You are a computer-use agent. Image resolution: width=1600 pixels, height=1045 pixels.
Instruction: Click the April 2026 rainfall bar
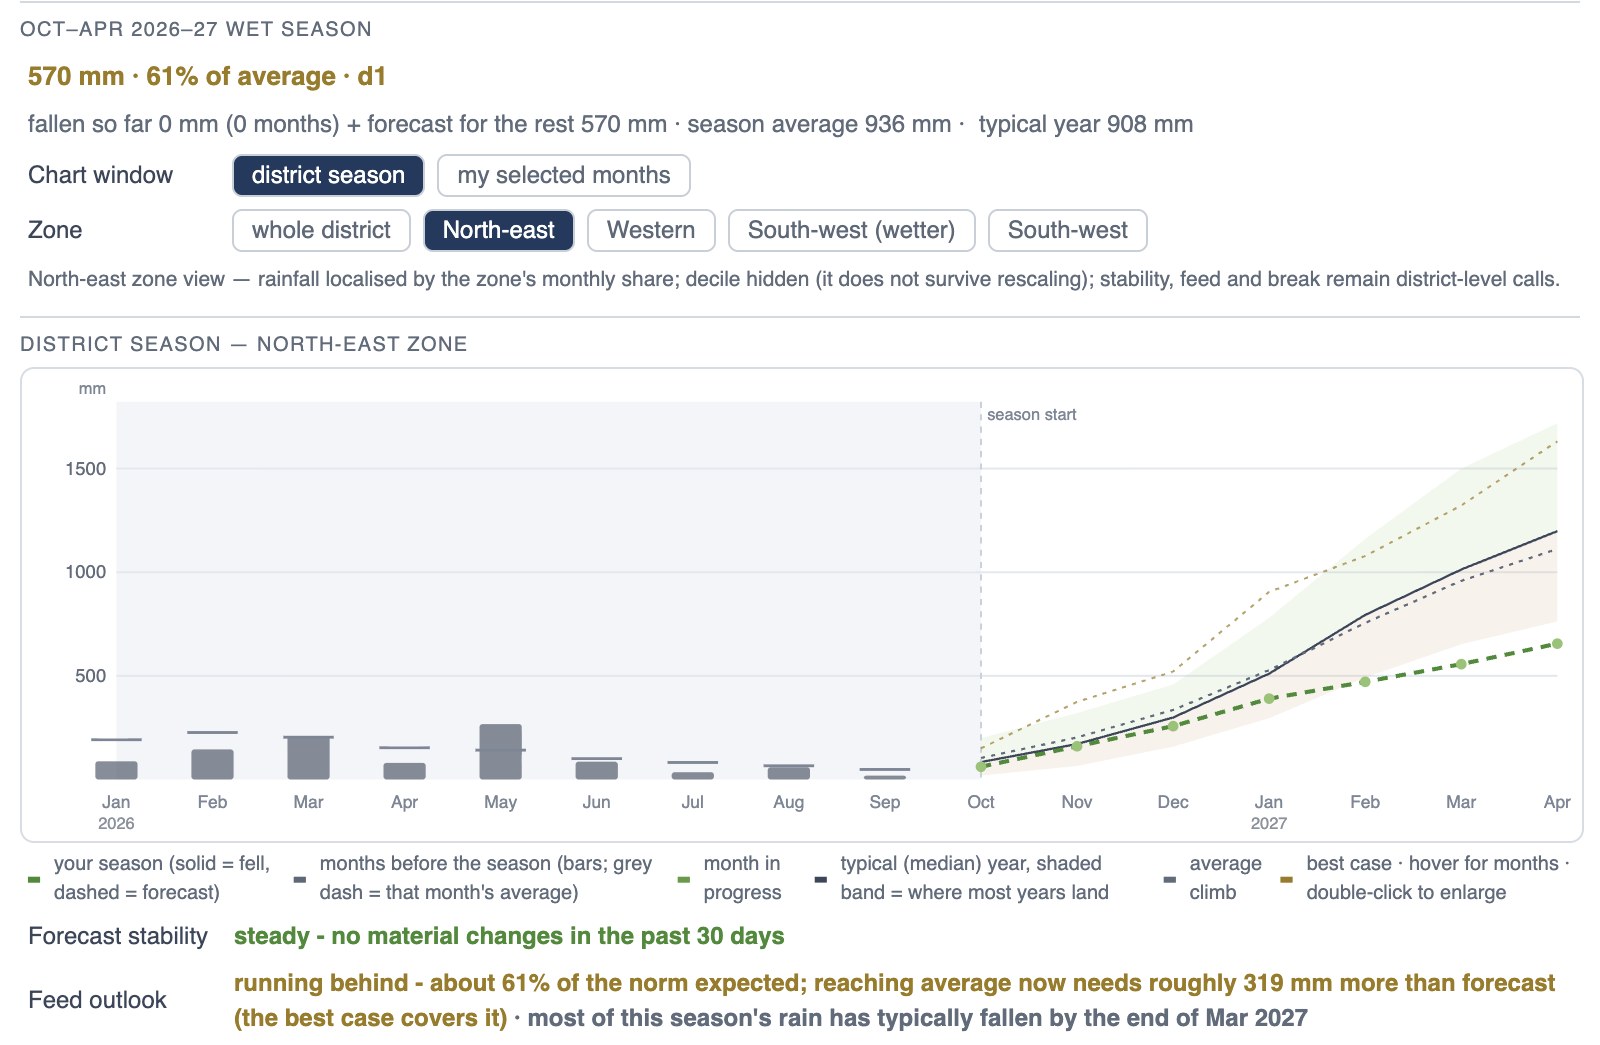(x=404, y=771)
